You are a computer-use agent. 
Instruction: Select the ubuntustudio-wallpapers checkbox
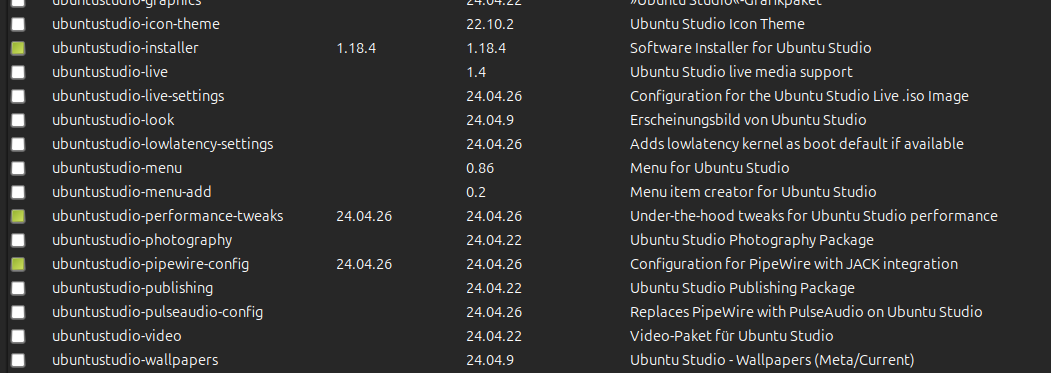pyautogui.click(x=18, y=360)
